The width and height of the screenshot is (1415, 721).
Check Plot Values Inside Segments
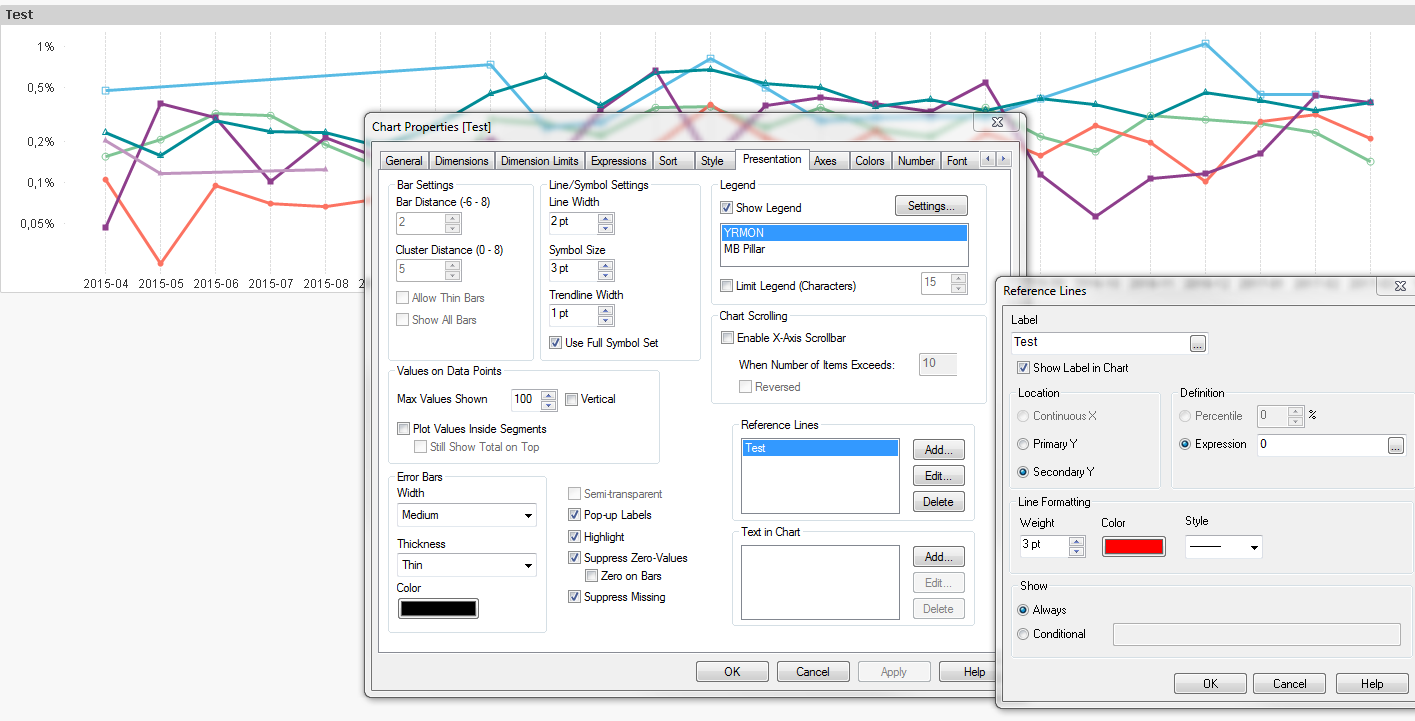(x=403, y=429)
